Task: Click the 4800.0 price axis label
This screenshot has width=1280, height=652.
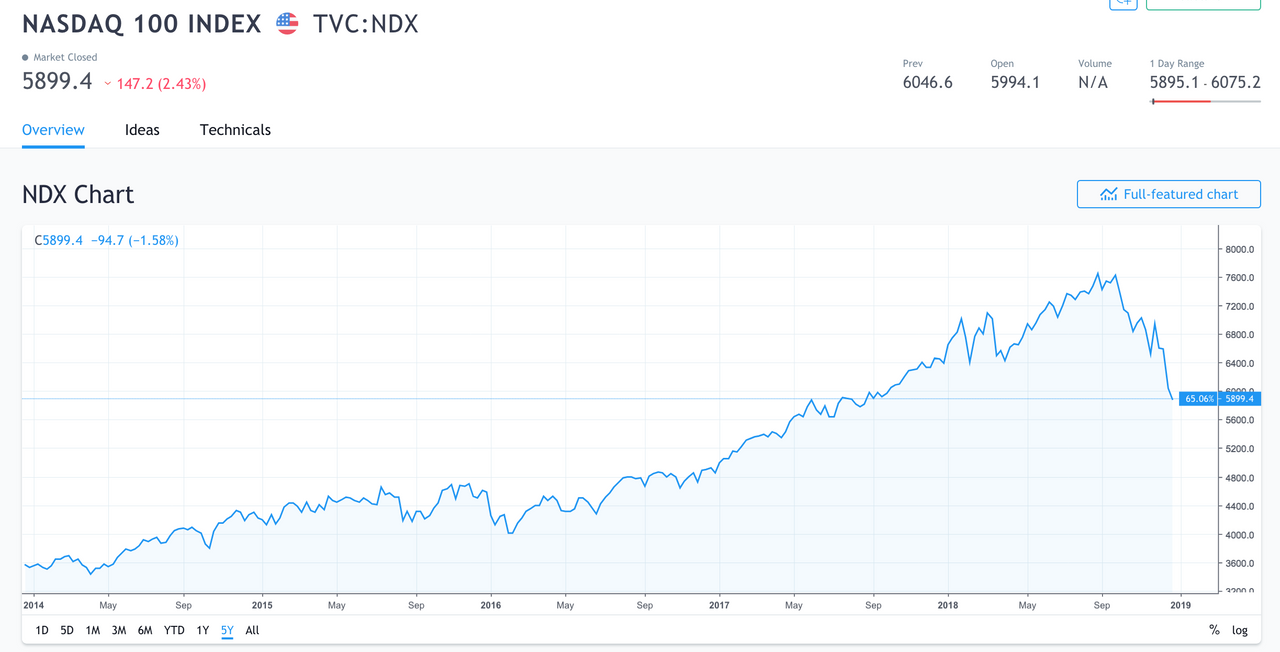Action: pyautogui.click(x=1240, y=478)
